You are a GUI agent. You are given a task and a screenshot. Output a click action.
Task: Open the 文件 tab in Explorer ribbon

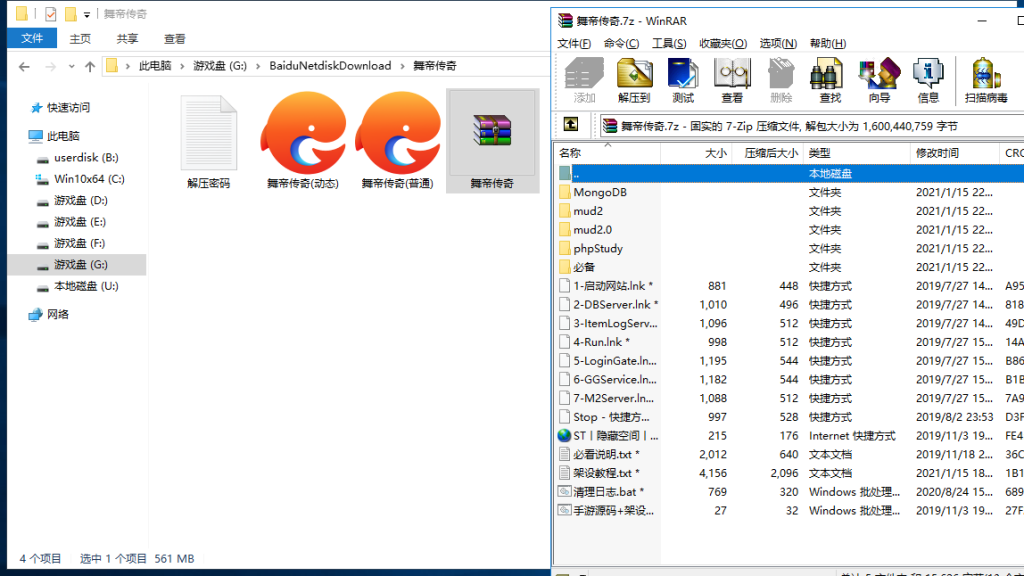(x=32, y=39)
